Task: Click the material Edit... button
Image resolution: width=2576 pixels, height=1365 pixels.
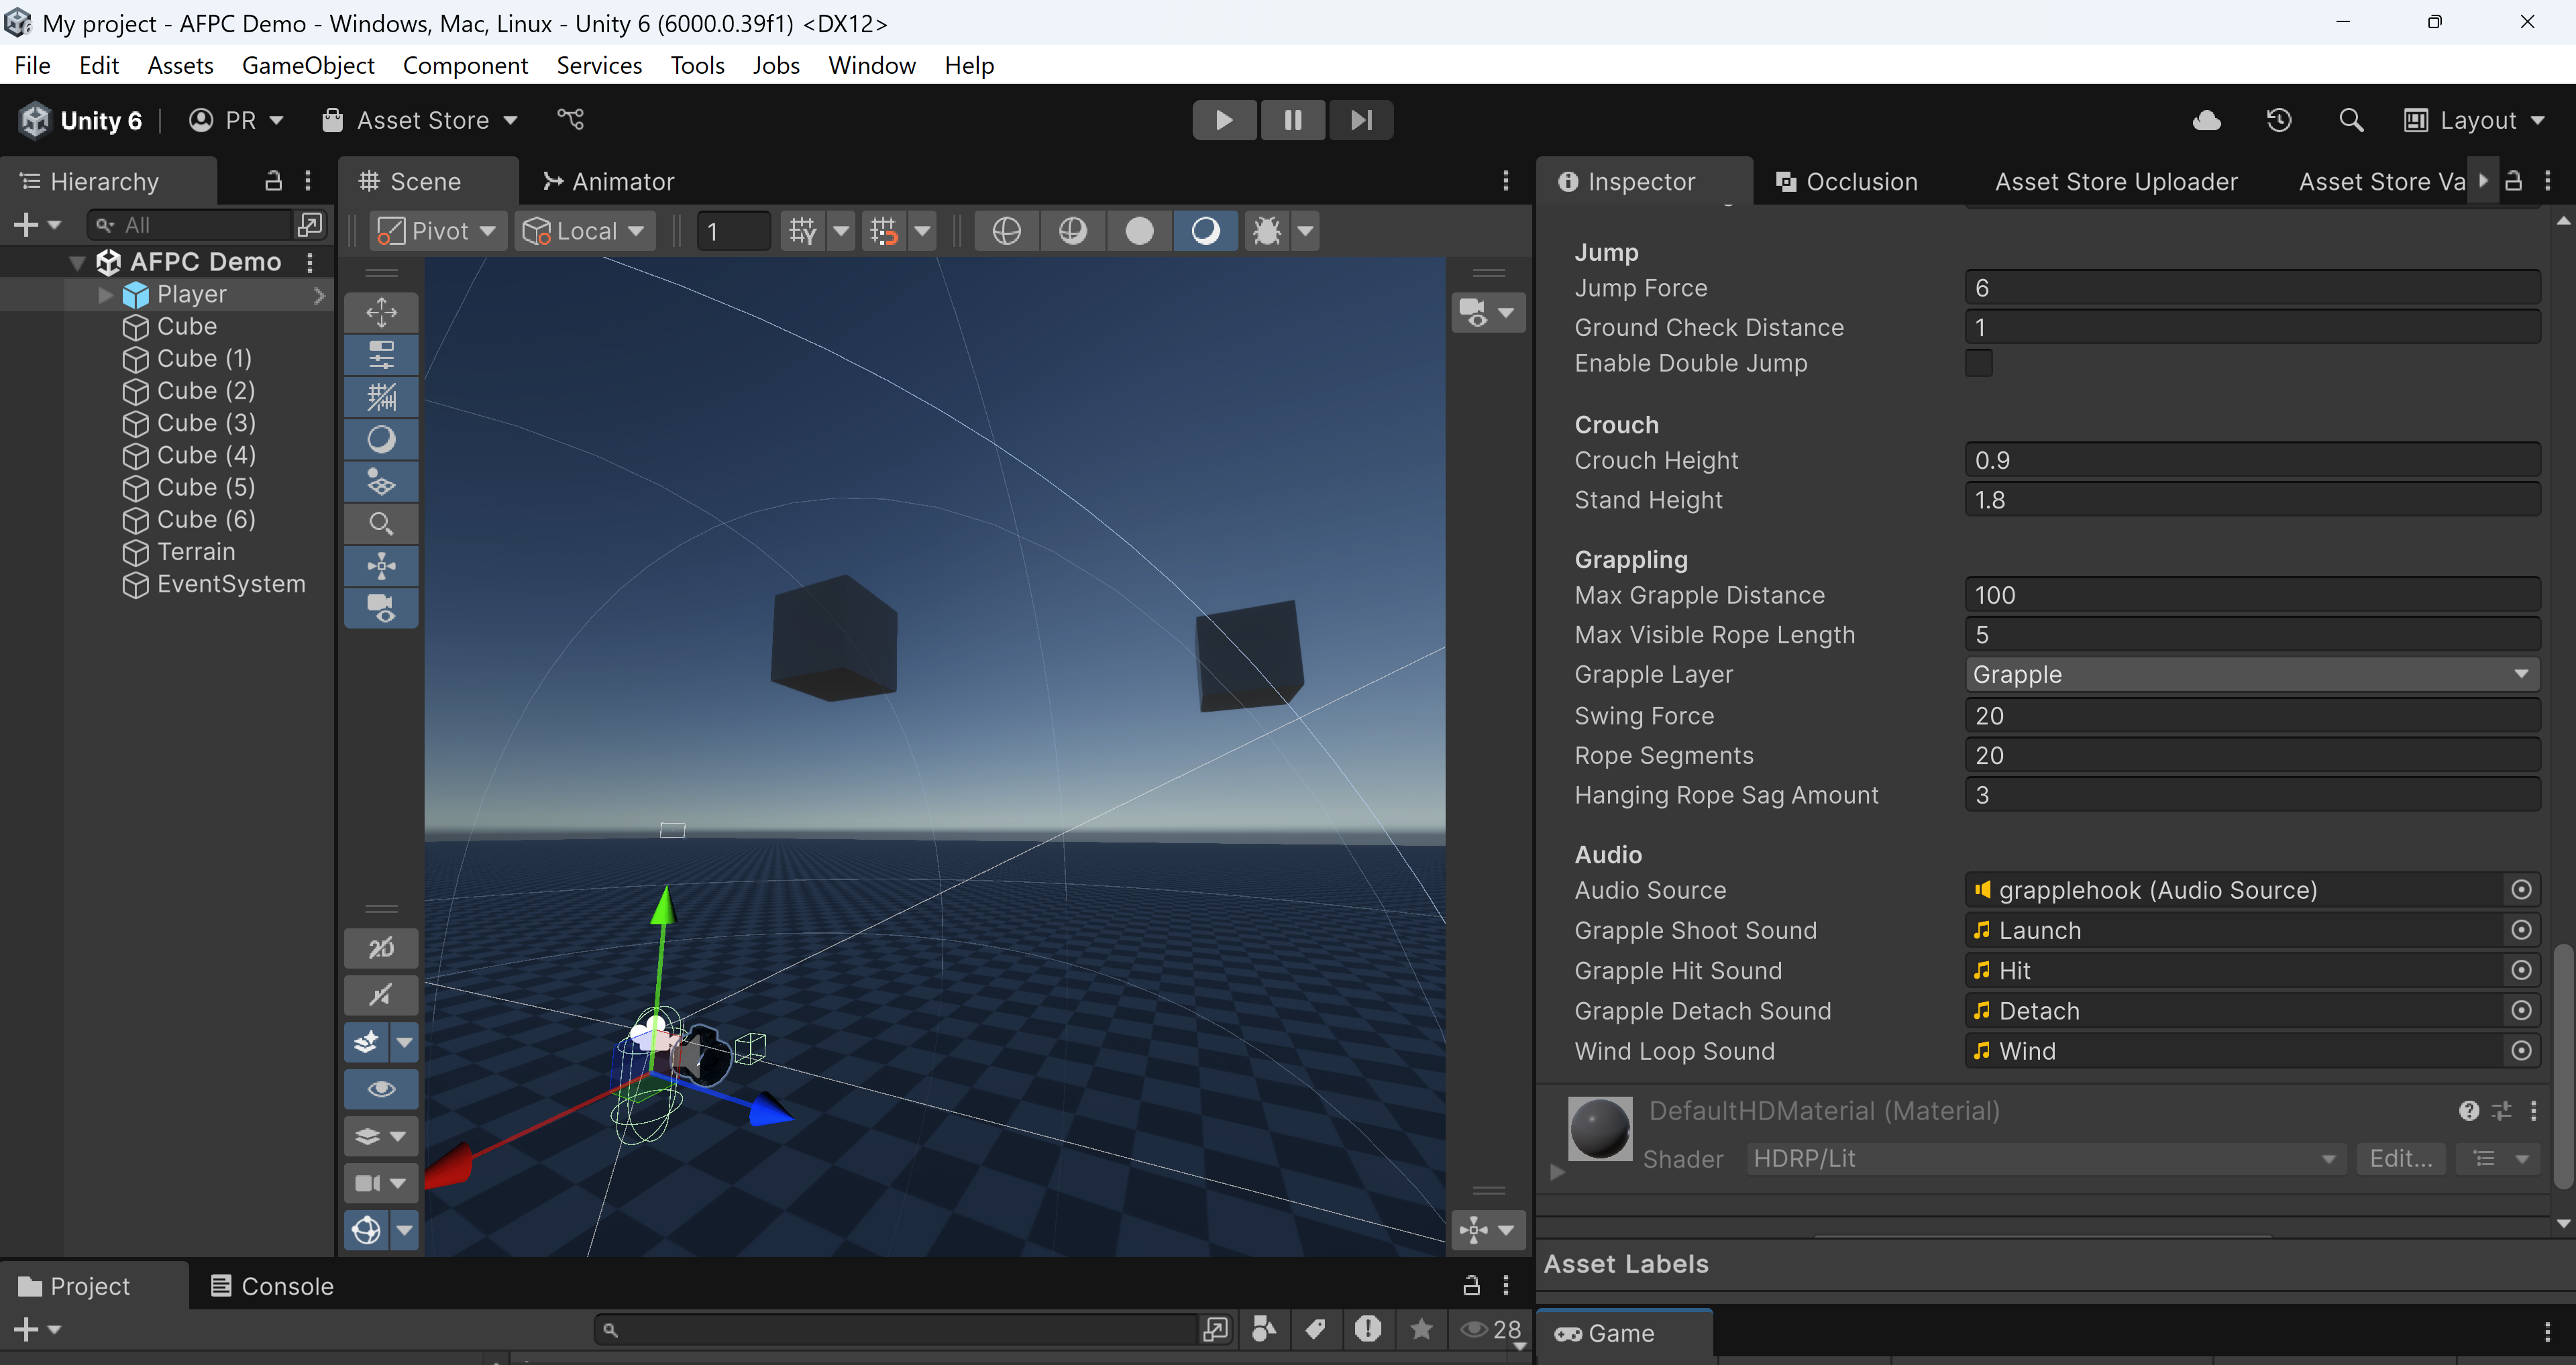Action: pyautogui.click(x=2401, y=1159)
